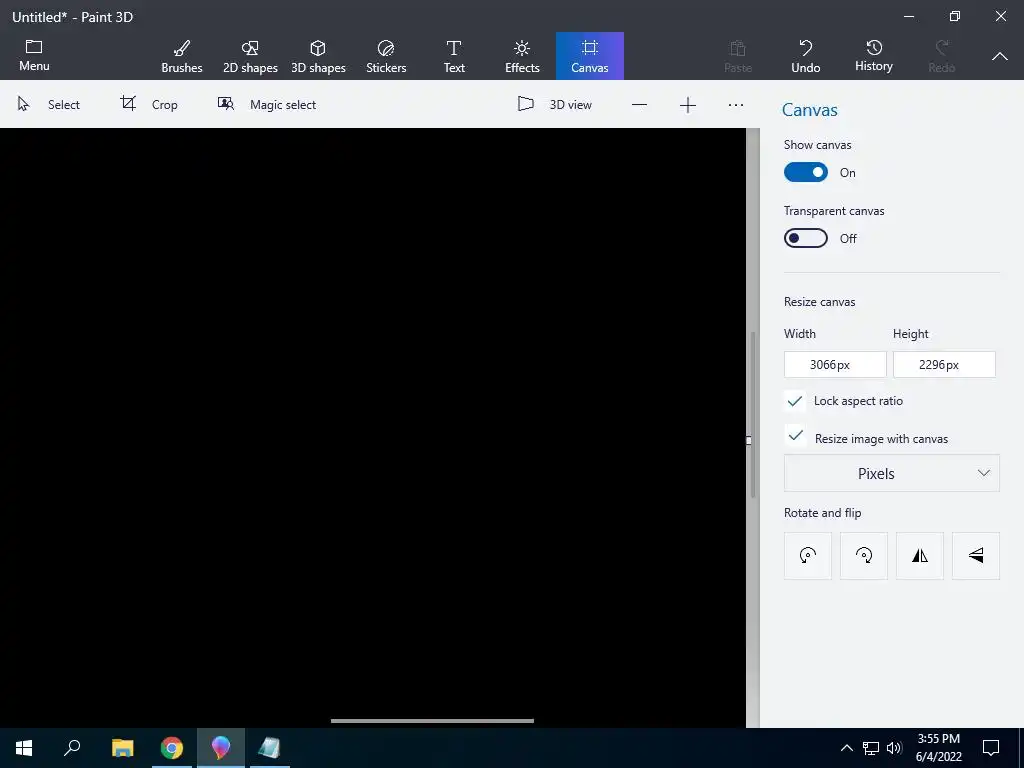Click the vertical scrollbar beside the canvas
1024x768 pixels.
[753, 414]
